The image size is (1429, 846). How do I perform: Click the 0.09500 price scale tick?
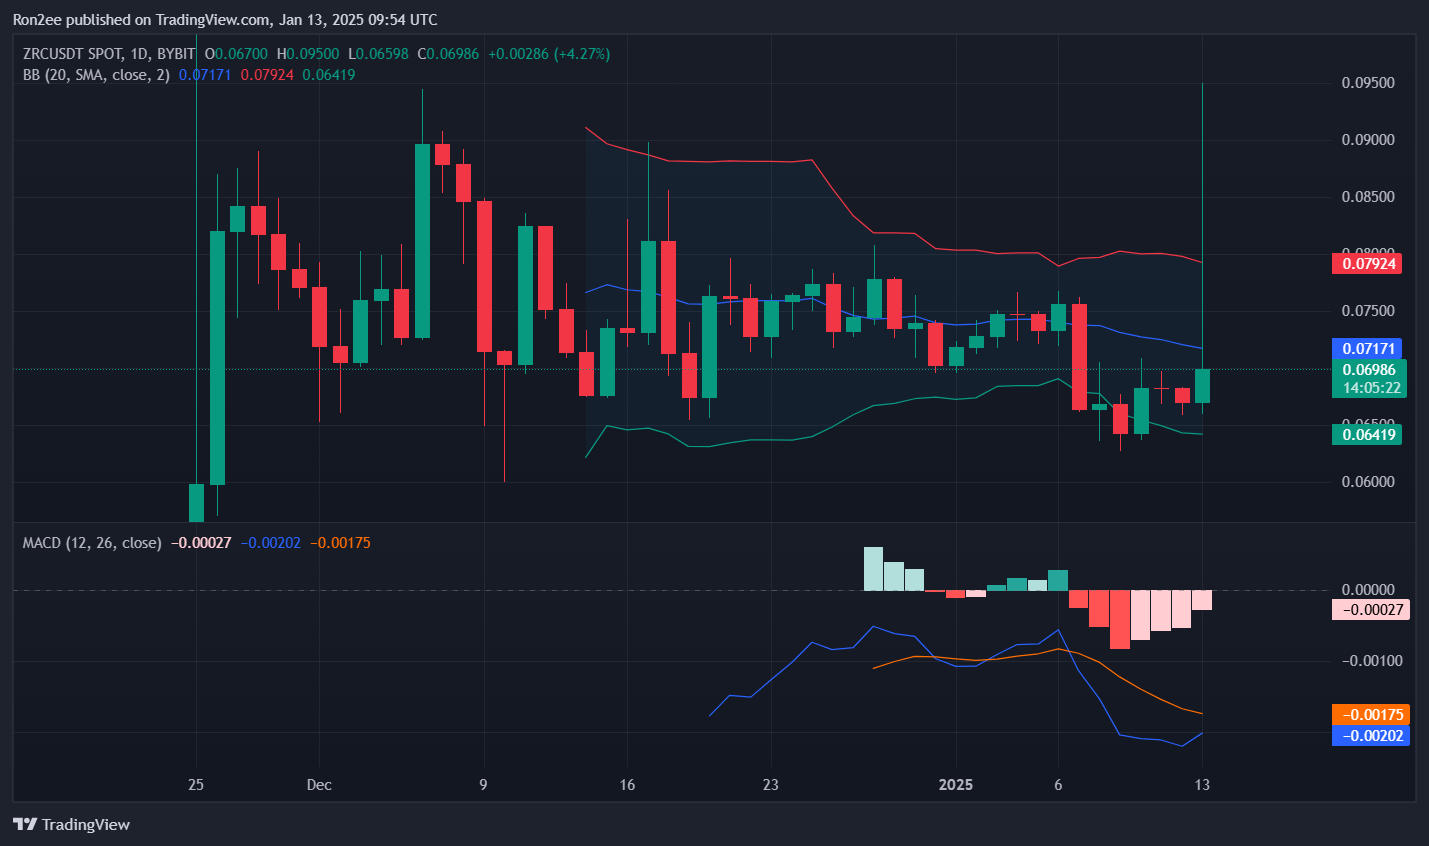(x=1368, y=83)
